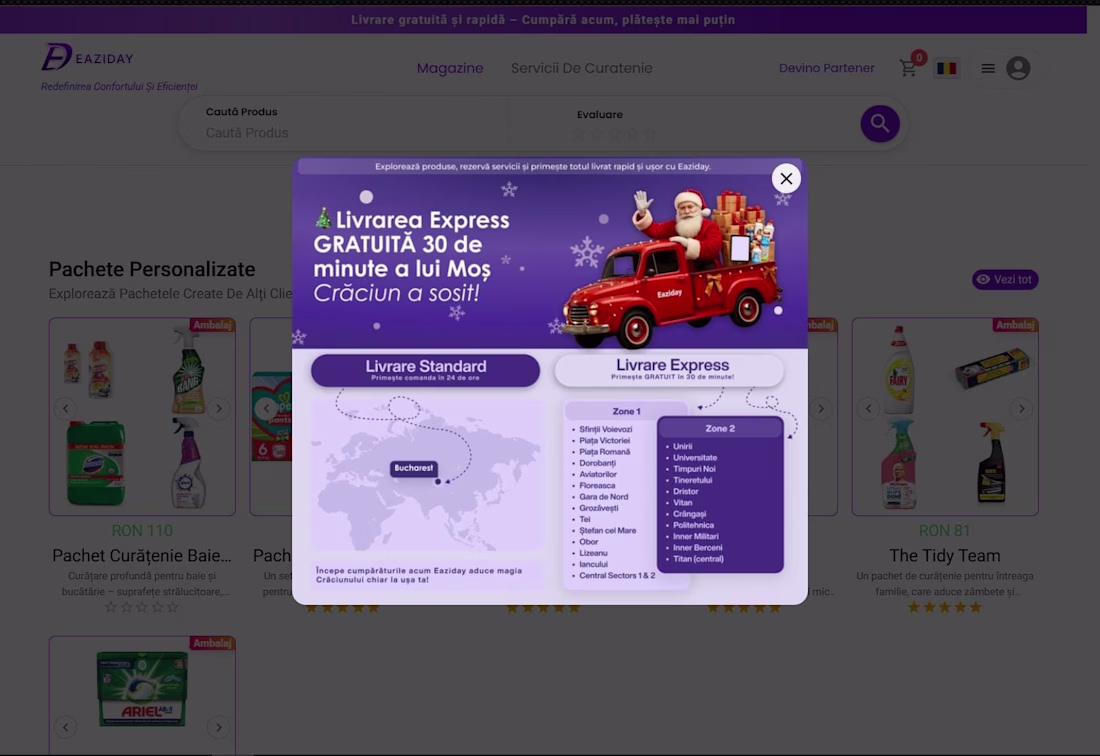
Task: Click Titan (central) in Zone 2
Action: pyautogui.click(x=698, y=558)
